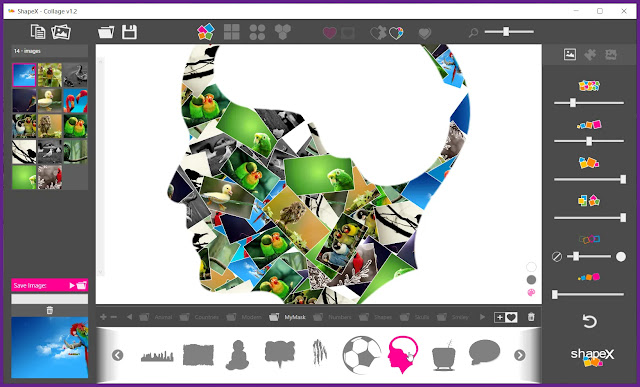Select the speech bubble mask
This screenshot has height=387, width=640.
(484, 352)
